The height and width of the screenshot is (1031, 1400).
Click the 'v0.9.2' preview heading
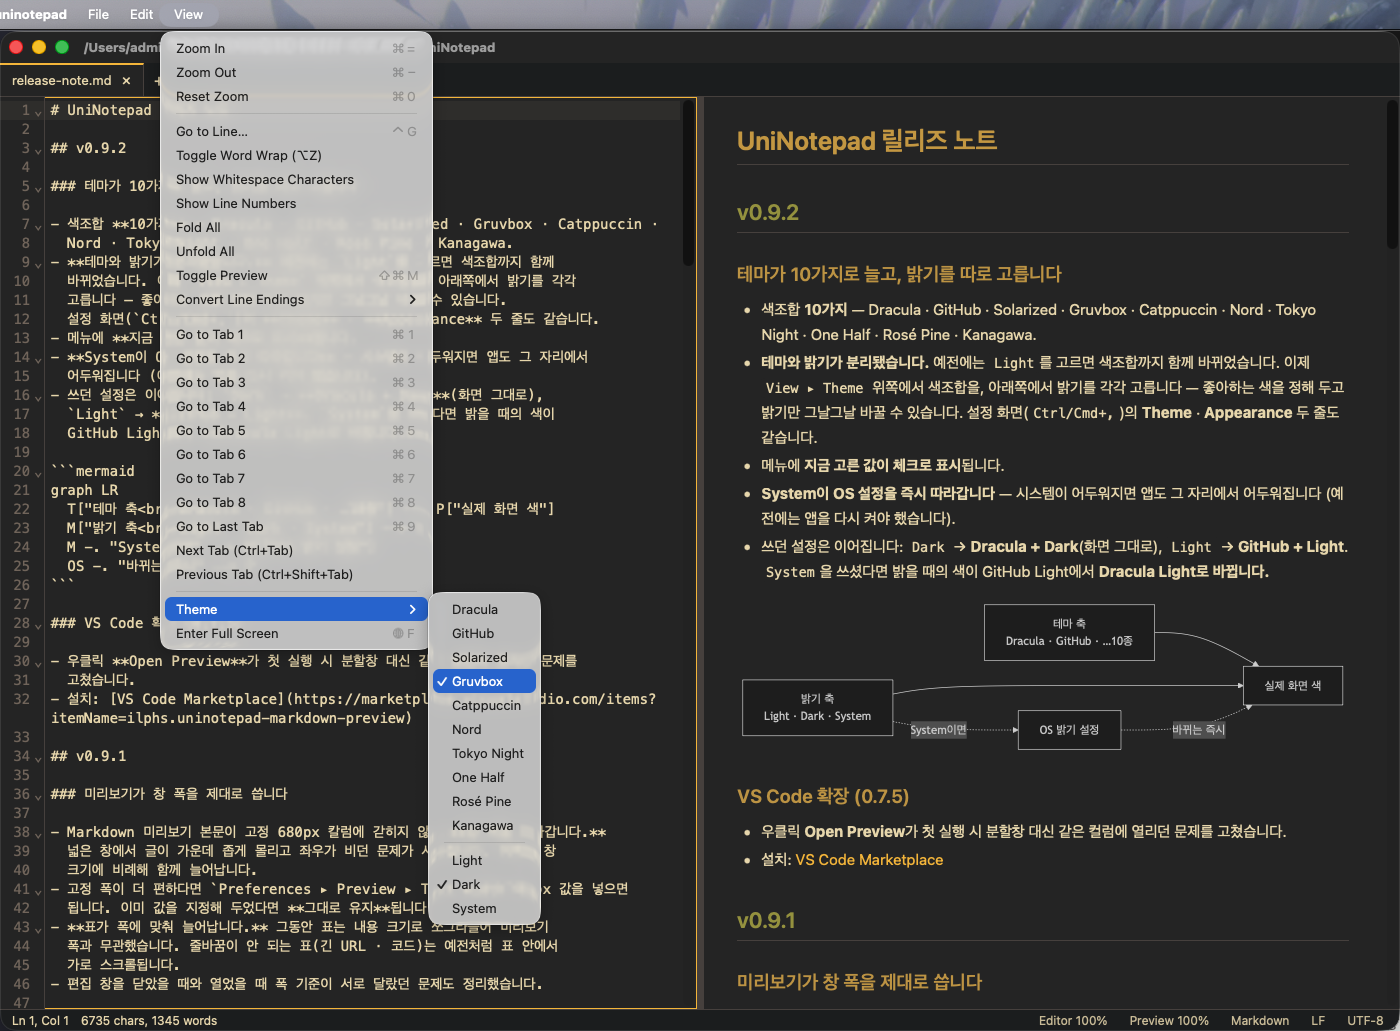point(768,212)
